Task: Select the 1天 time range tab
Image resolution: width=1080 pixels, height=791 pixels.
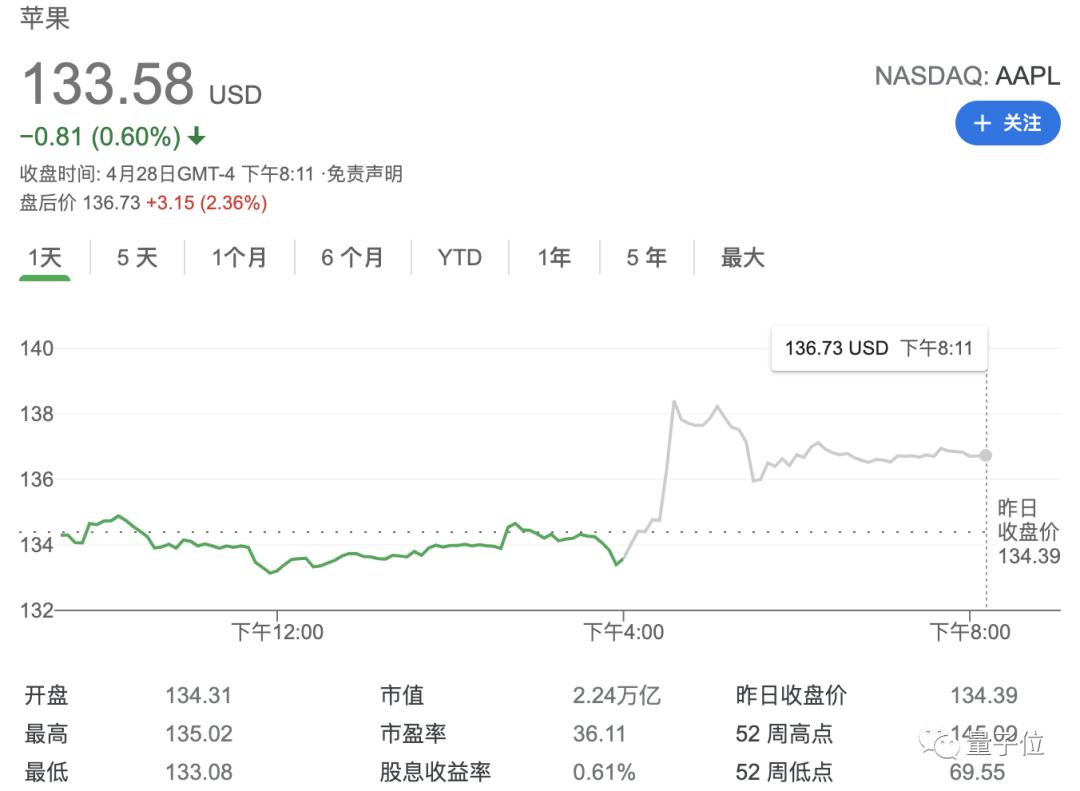Action: coord(45,258)
